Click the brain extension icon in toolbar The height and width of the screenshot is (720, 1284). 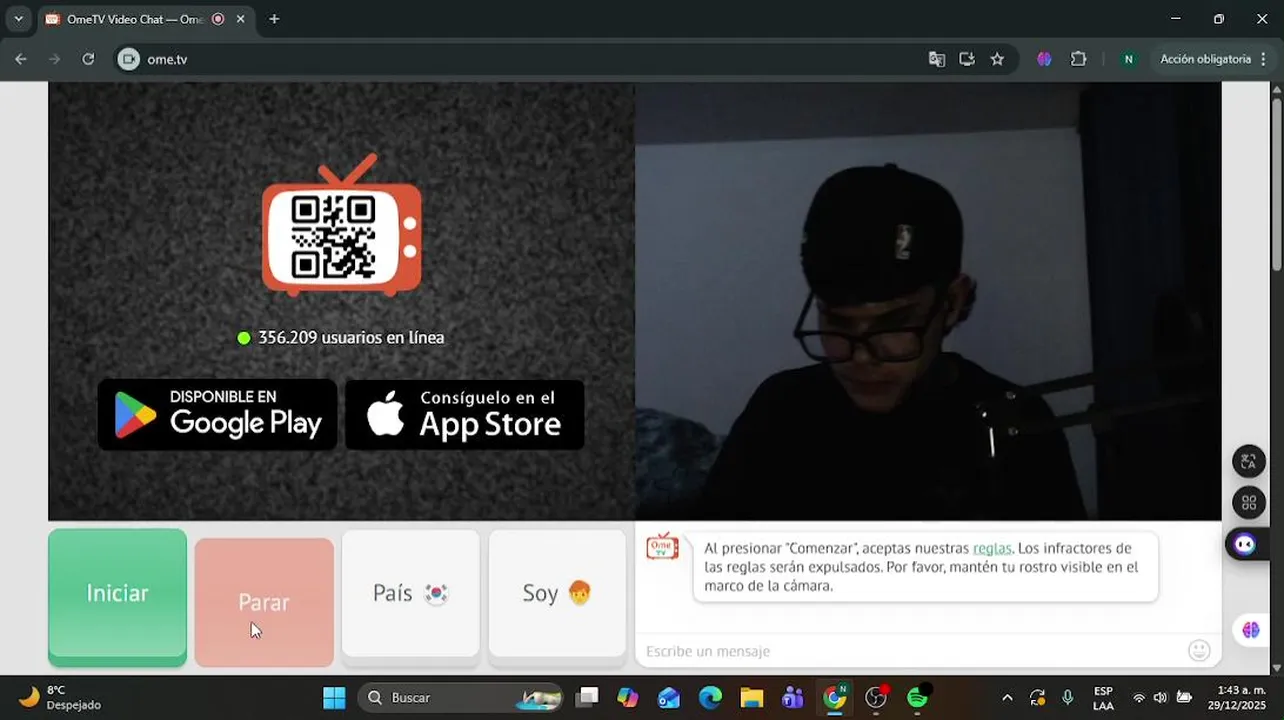[x=1044, y=59]
